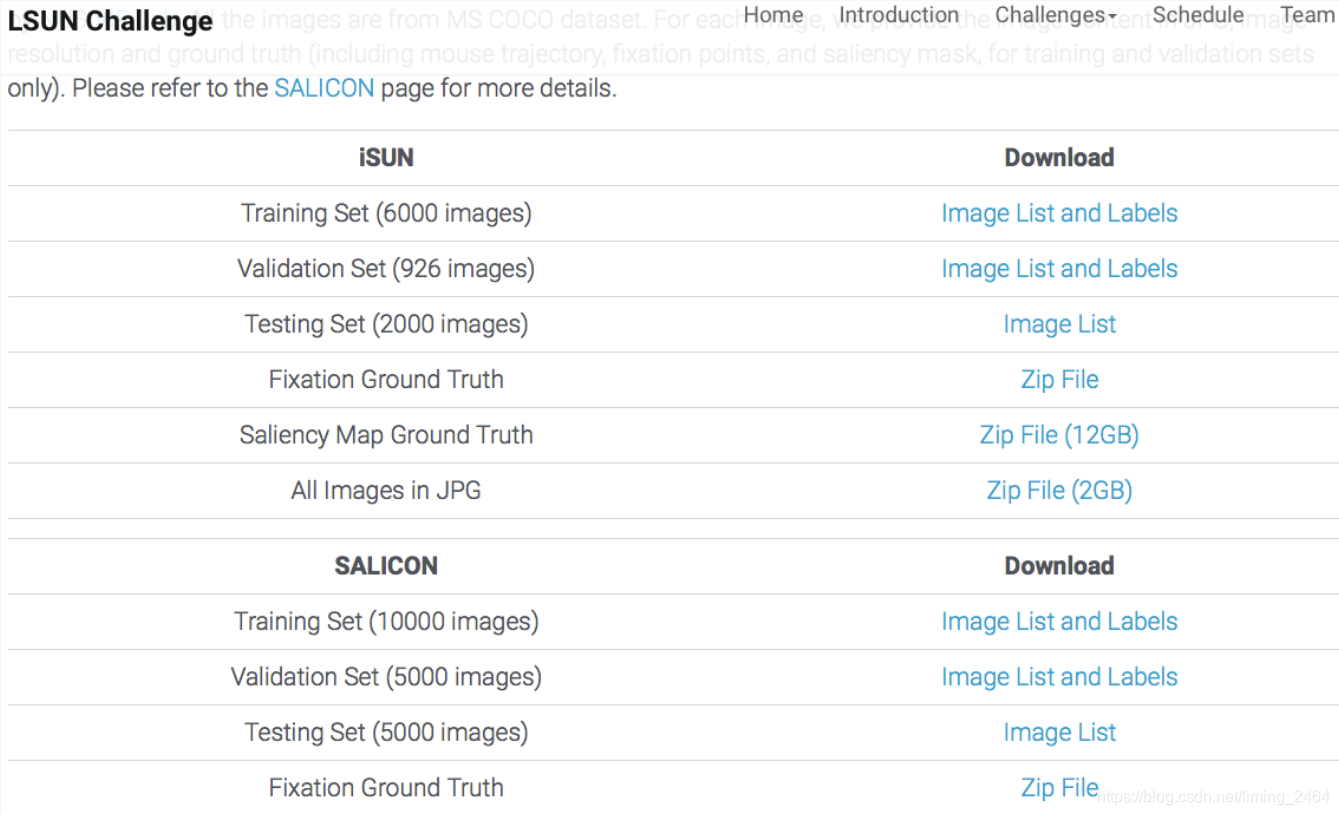Select the SALICON table header
The height and width of the screenshot is (815, 1339).
(386, 566)
